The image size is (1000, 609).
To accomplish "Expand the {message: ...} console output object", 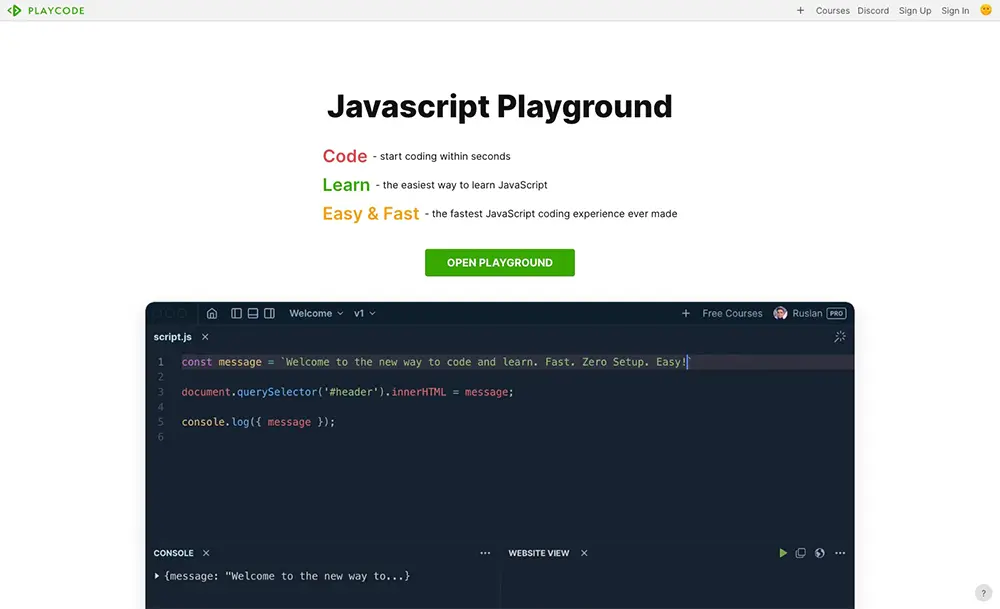I will point(157,576).
